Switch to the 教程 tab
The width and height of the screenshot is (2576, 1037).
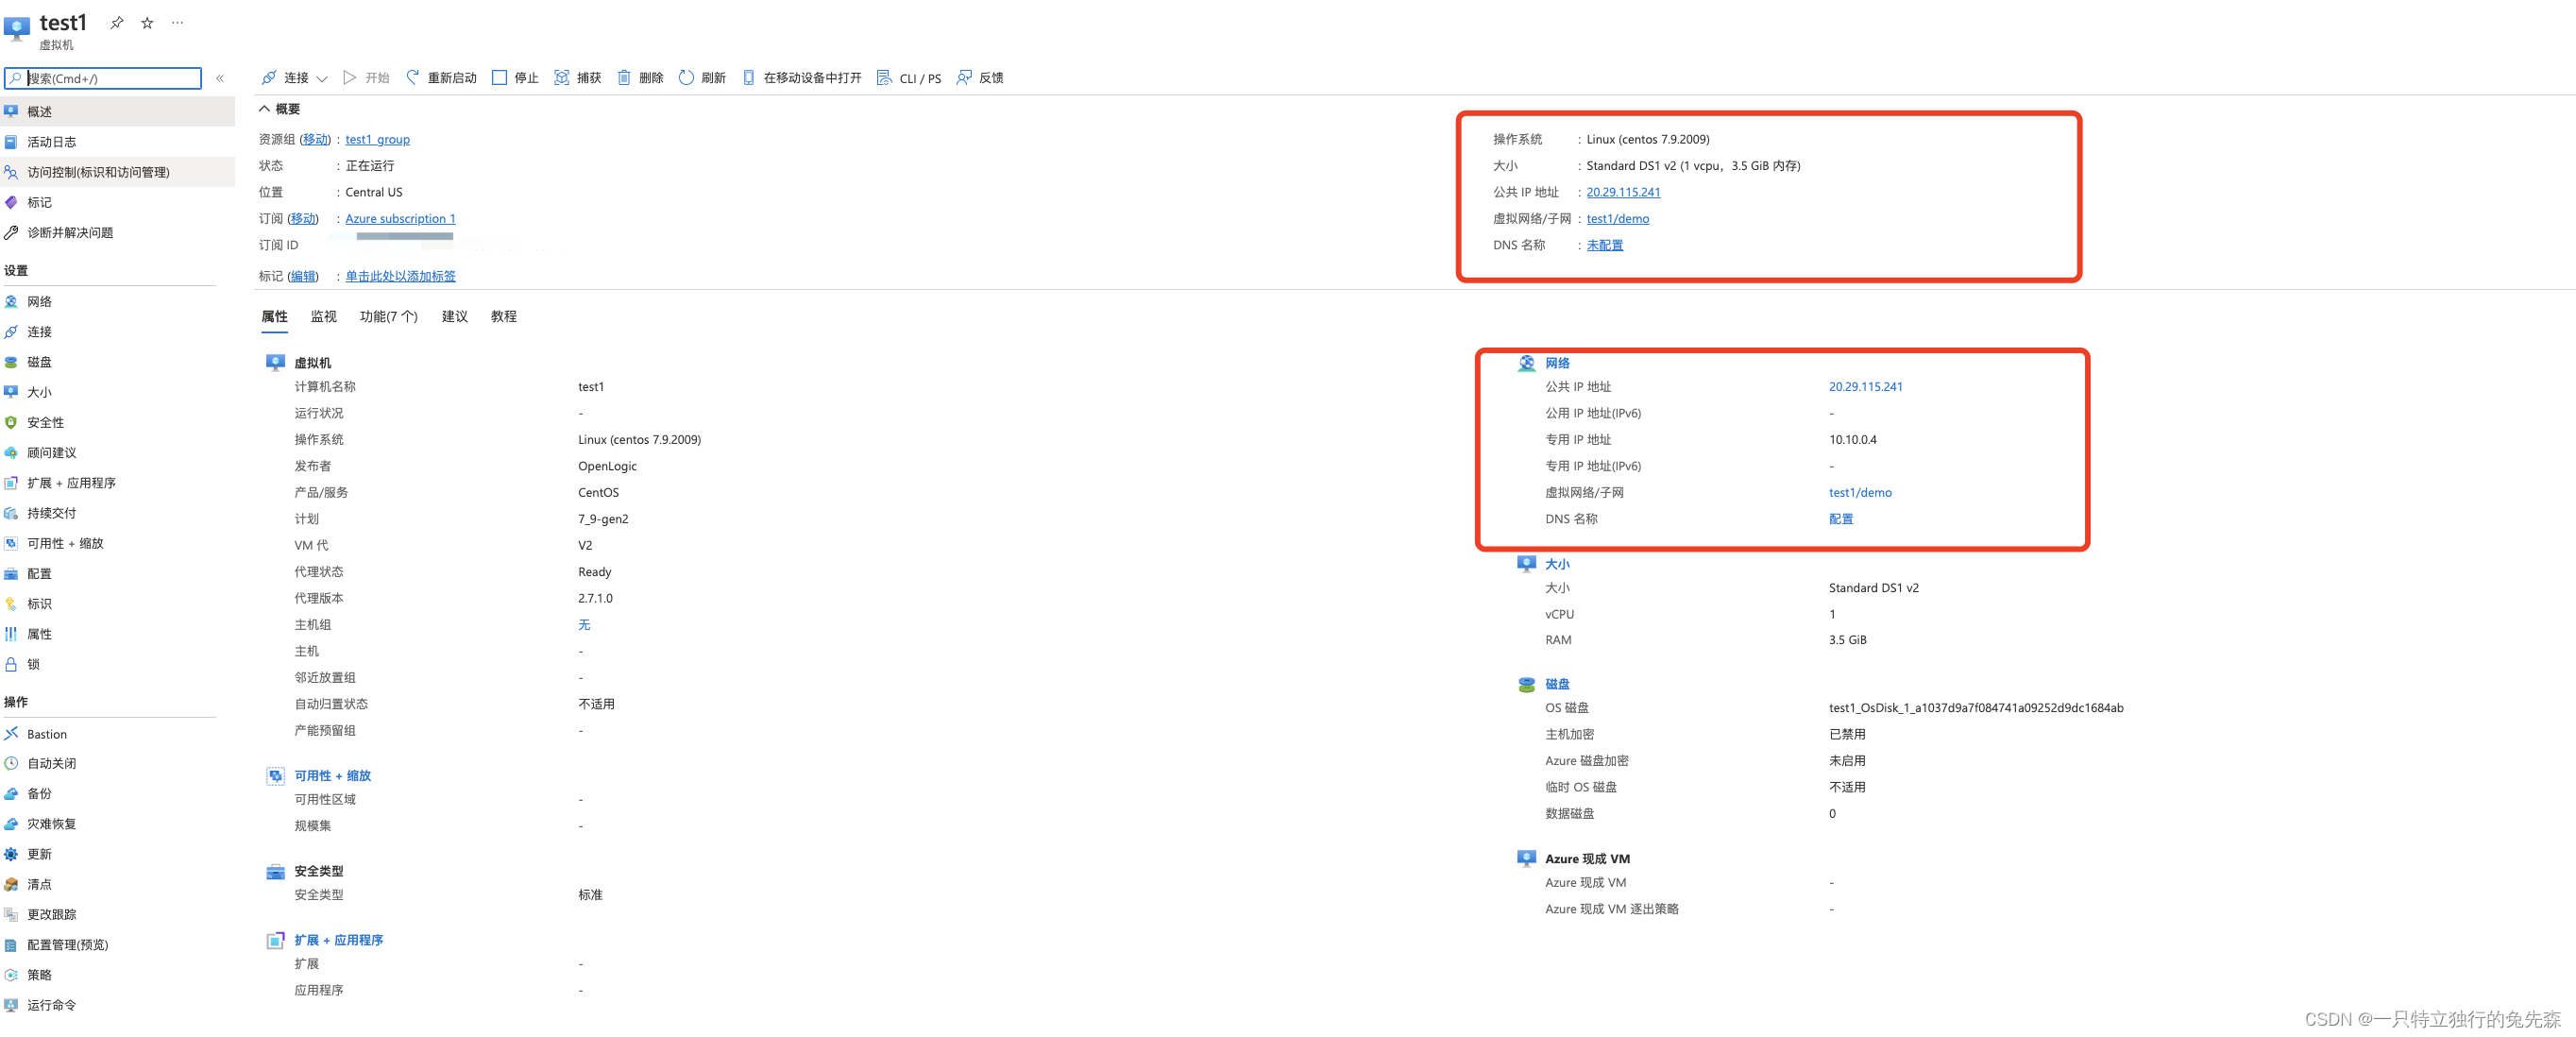pos(504,316)
